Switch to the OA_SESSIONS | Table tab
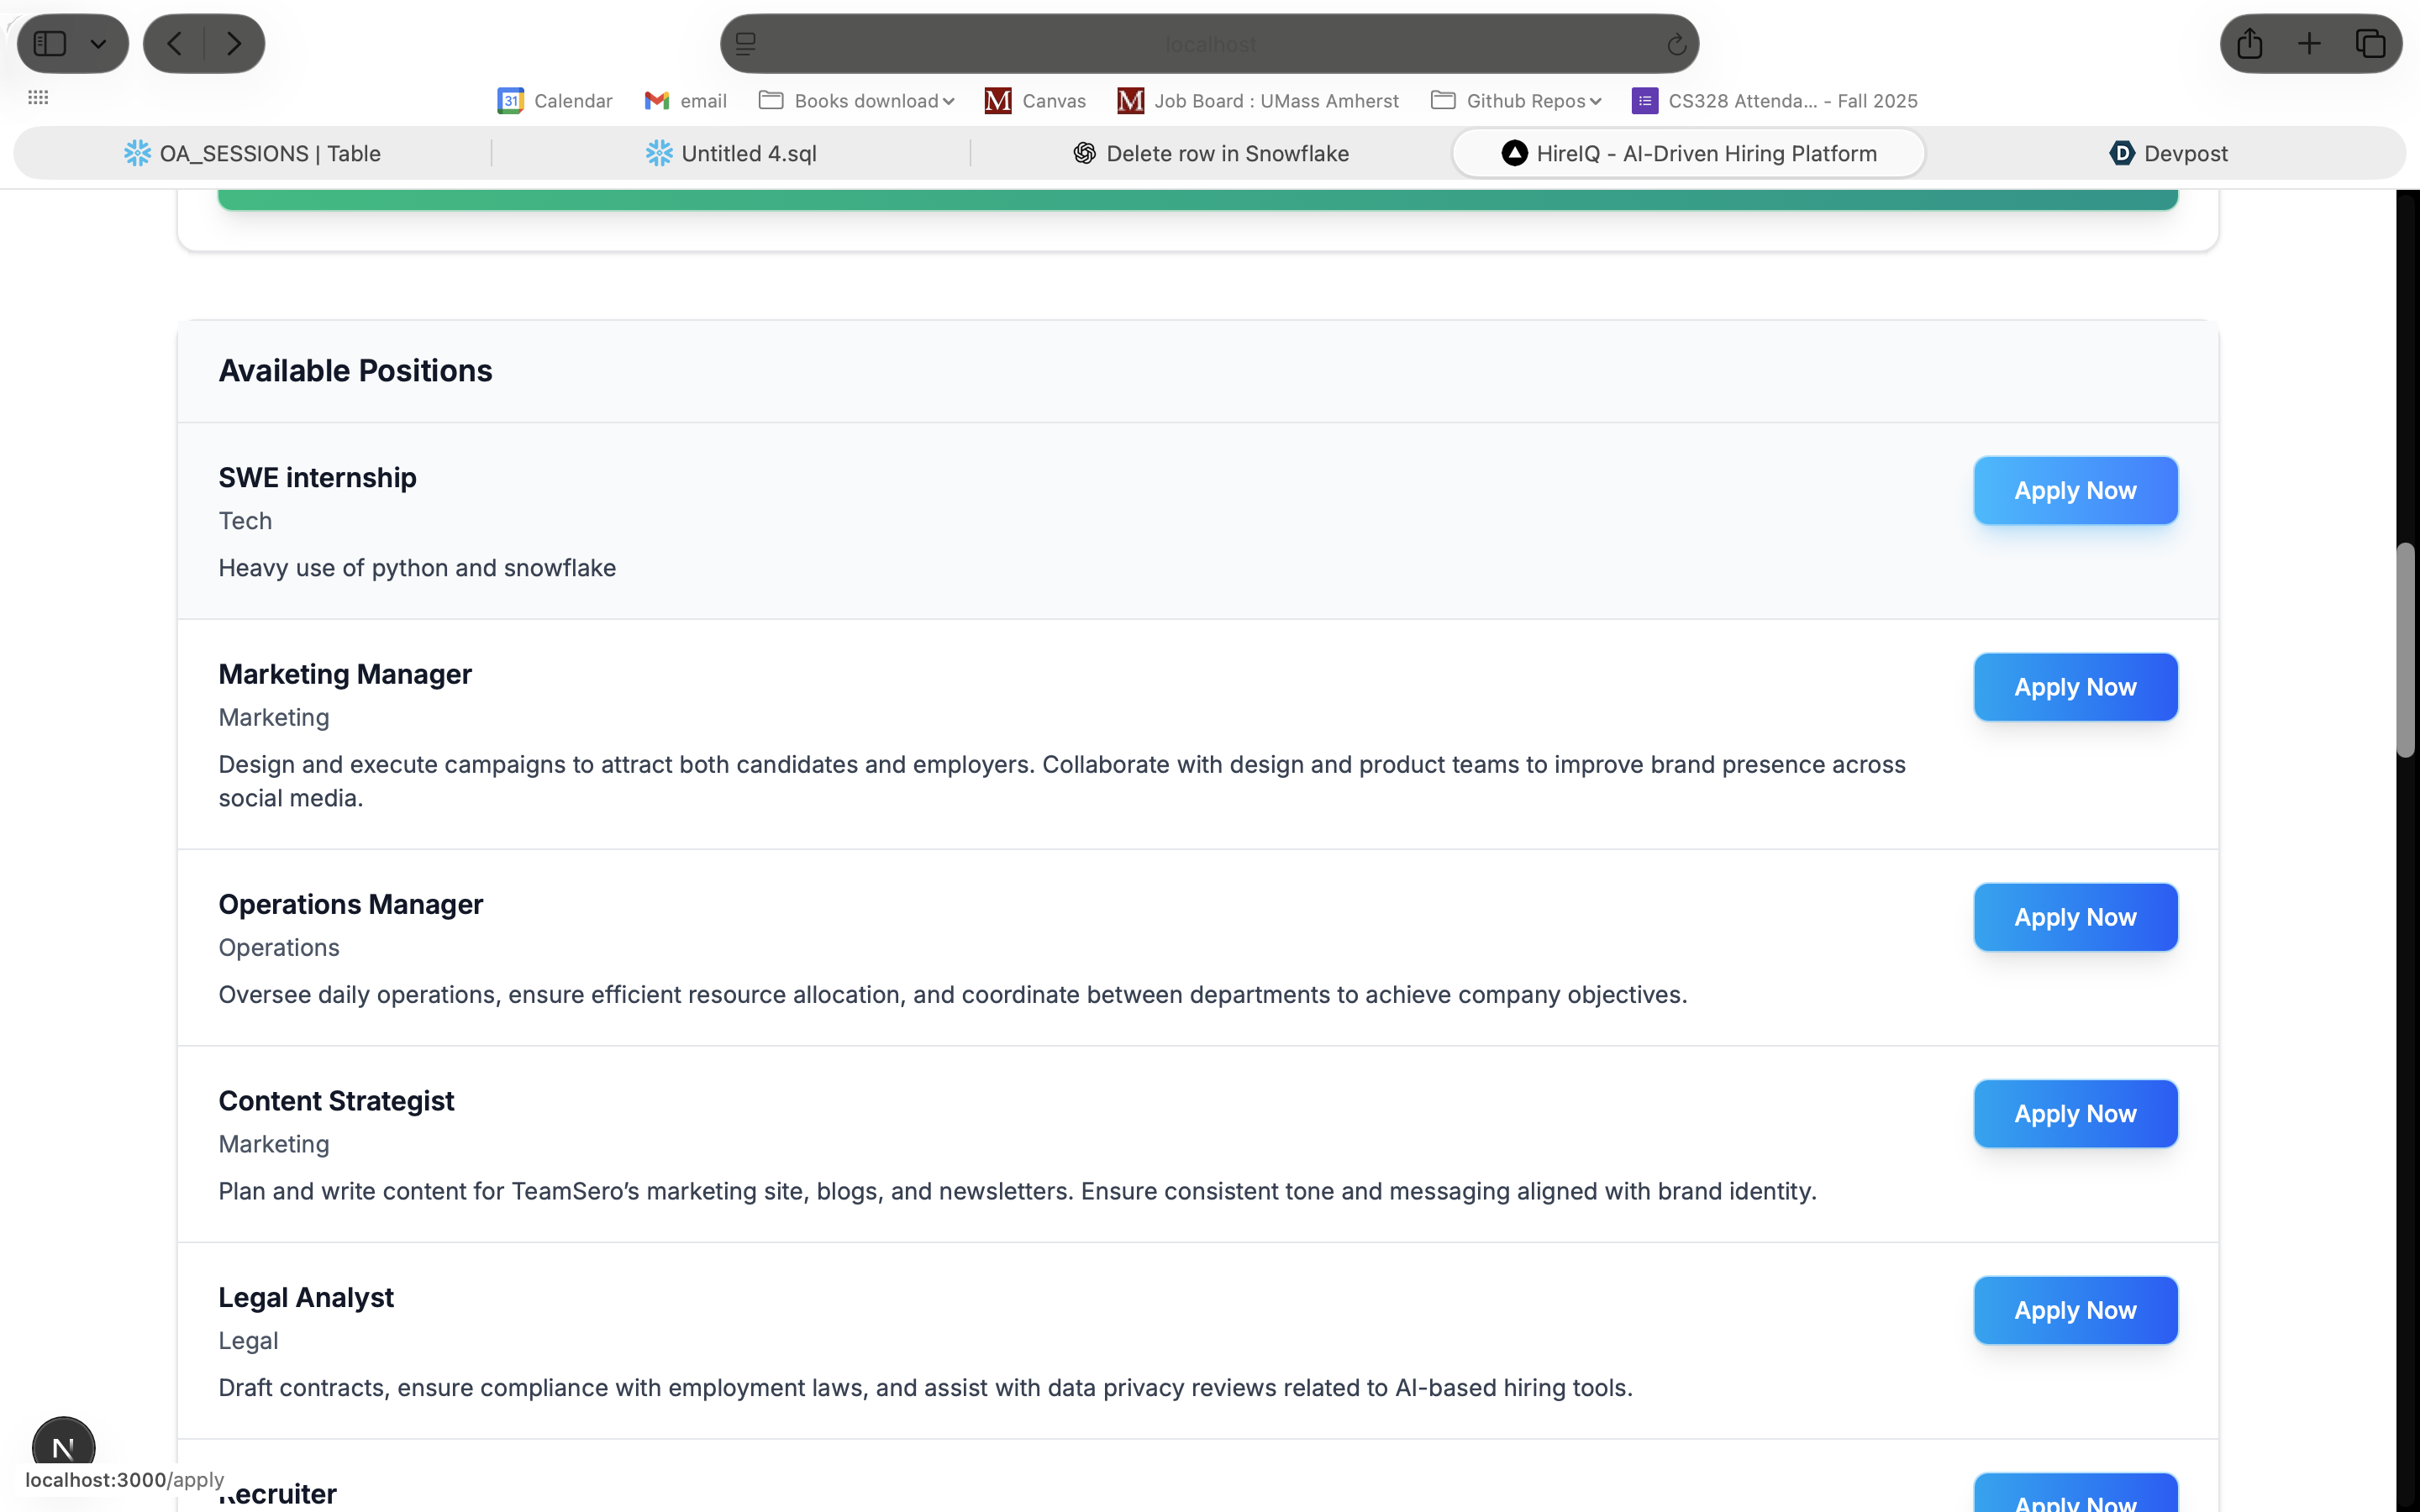The image size is (2420, 1512). [x=252, y=153]
